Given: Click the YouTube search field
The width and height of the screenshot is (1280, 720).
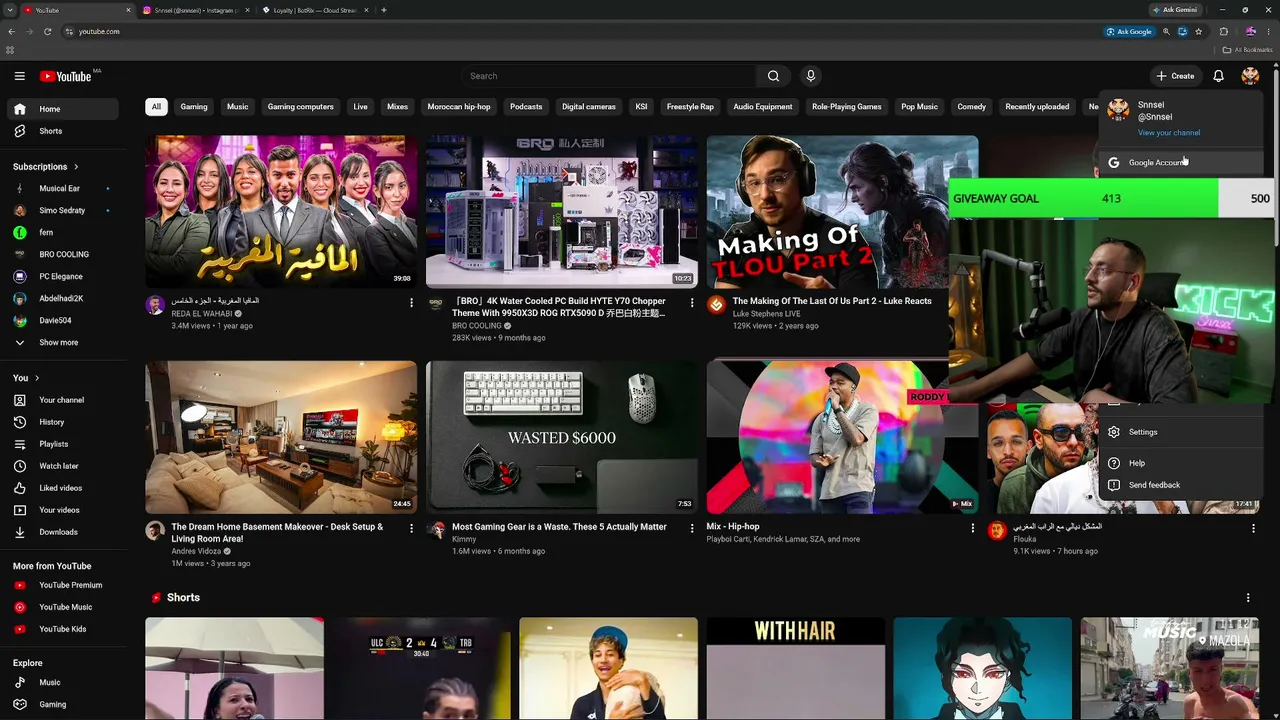Looking at the screenshot, I should point(609,76).
